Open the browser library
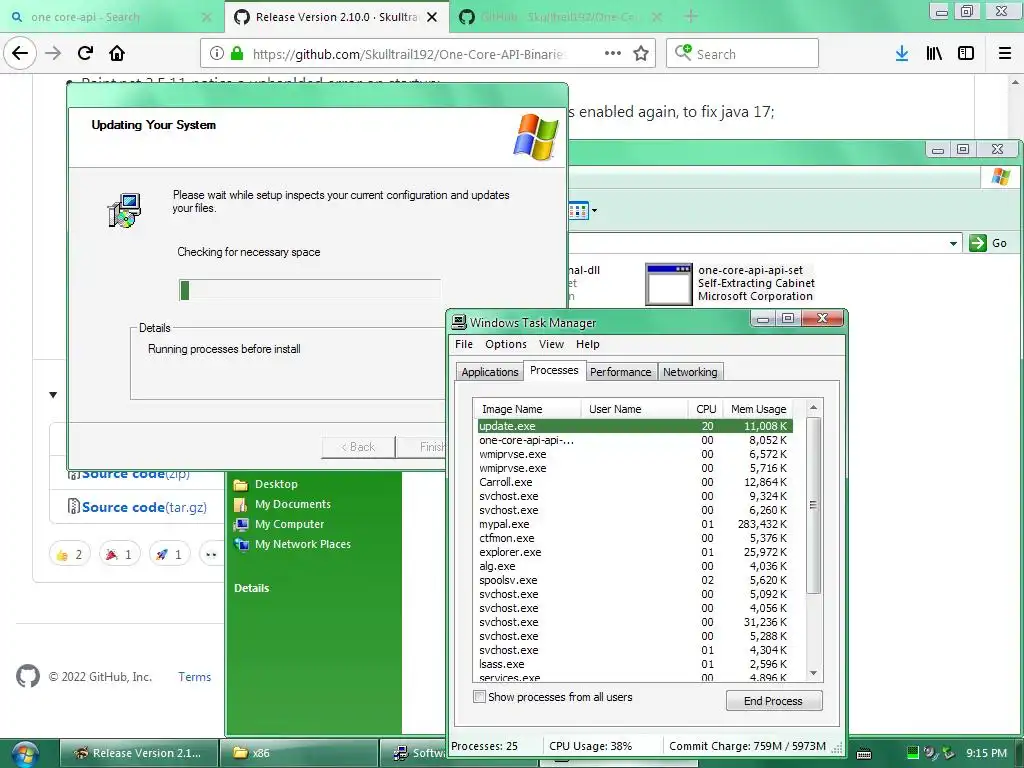This screenshot has height=768, width=1024. [934, 54]
